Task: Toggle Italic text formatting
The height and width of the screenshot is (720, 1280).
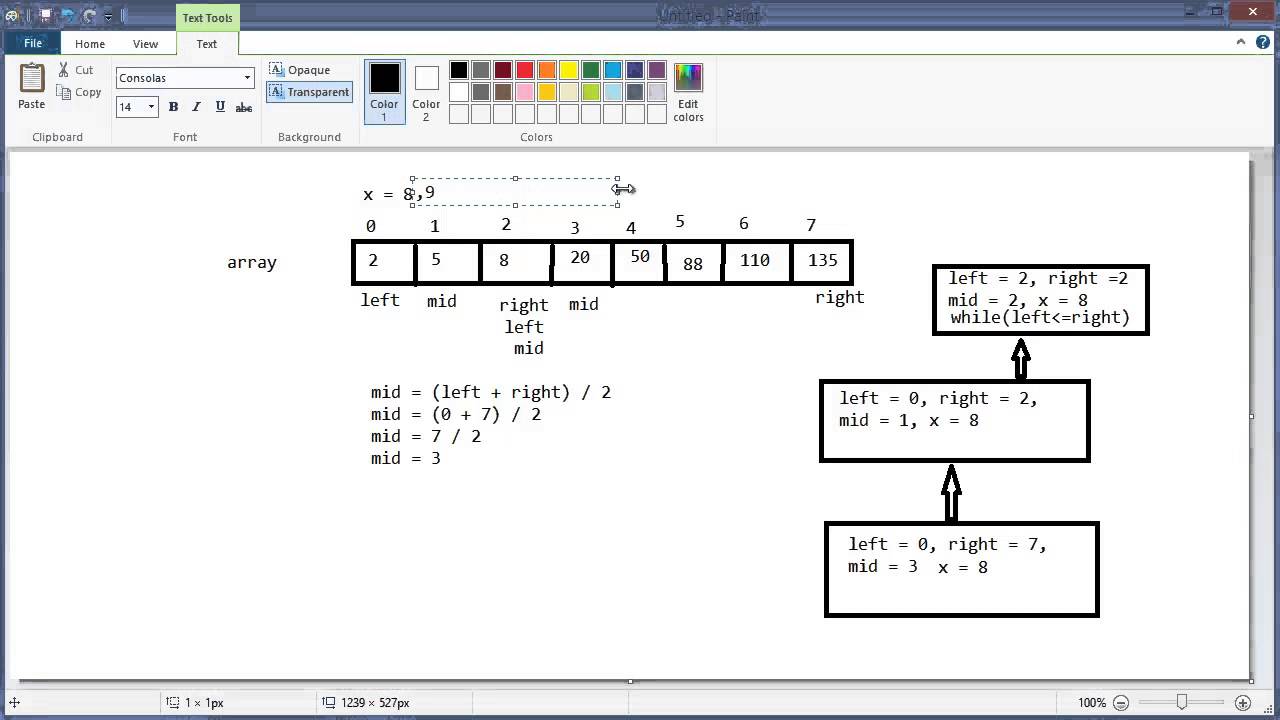Action: [x=196, y=107]
